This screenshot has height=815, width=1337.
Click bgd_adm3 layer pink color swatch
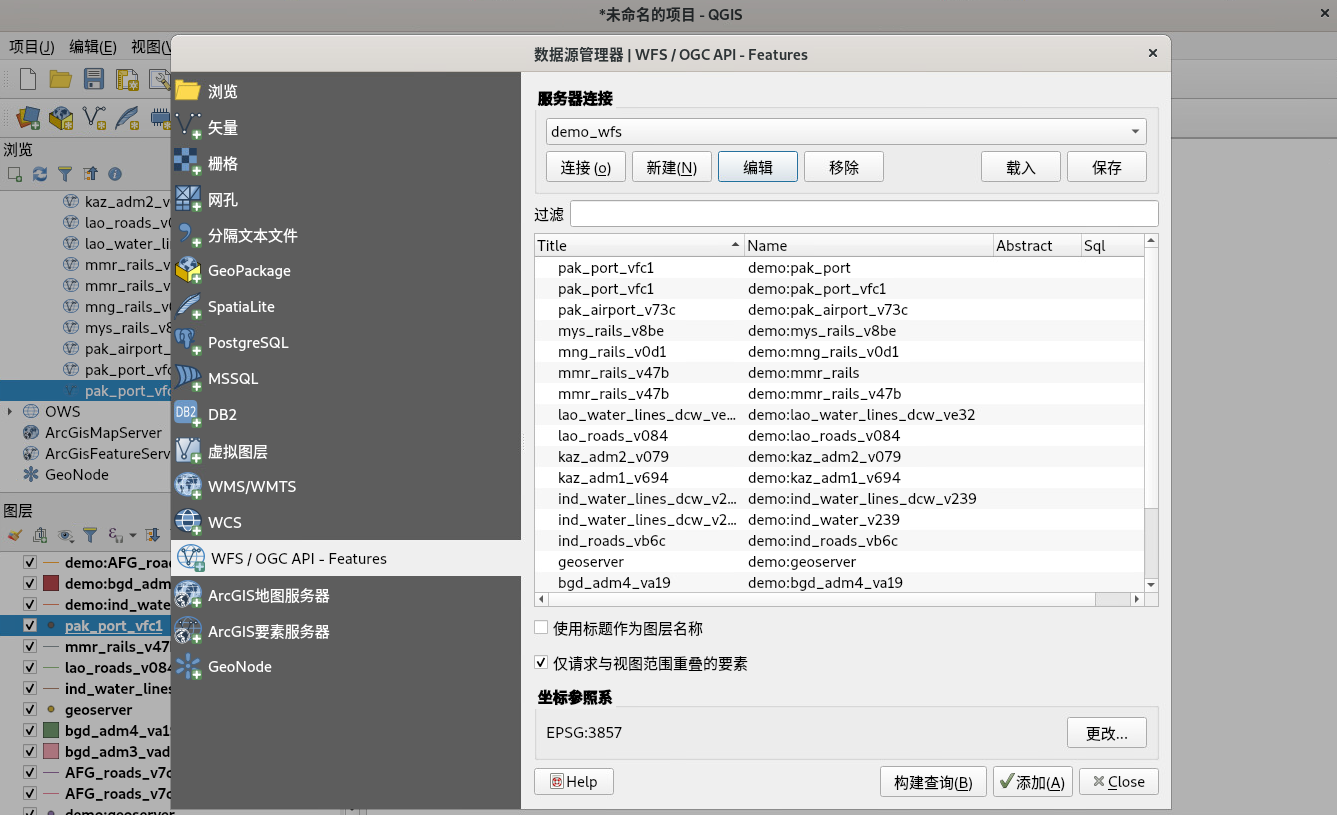tap(51, 751)
